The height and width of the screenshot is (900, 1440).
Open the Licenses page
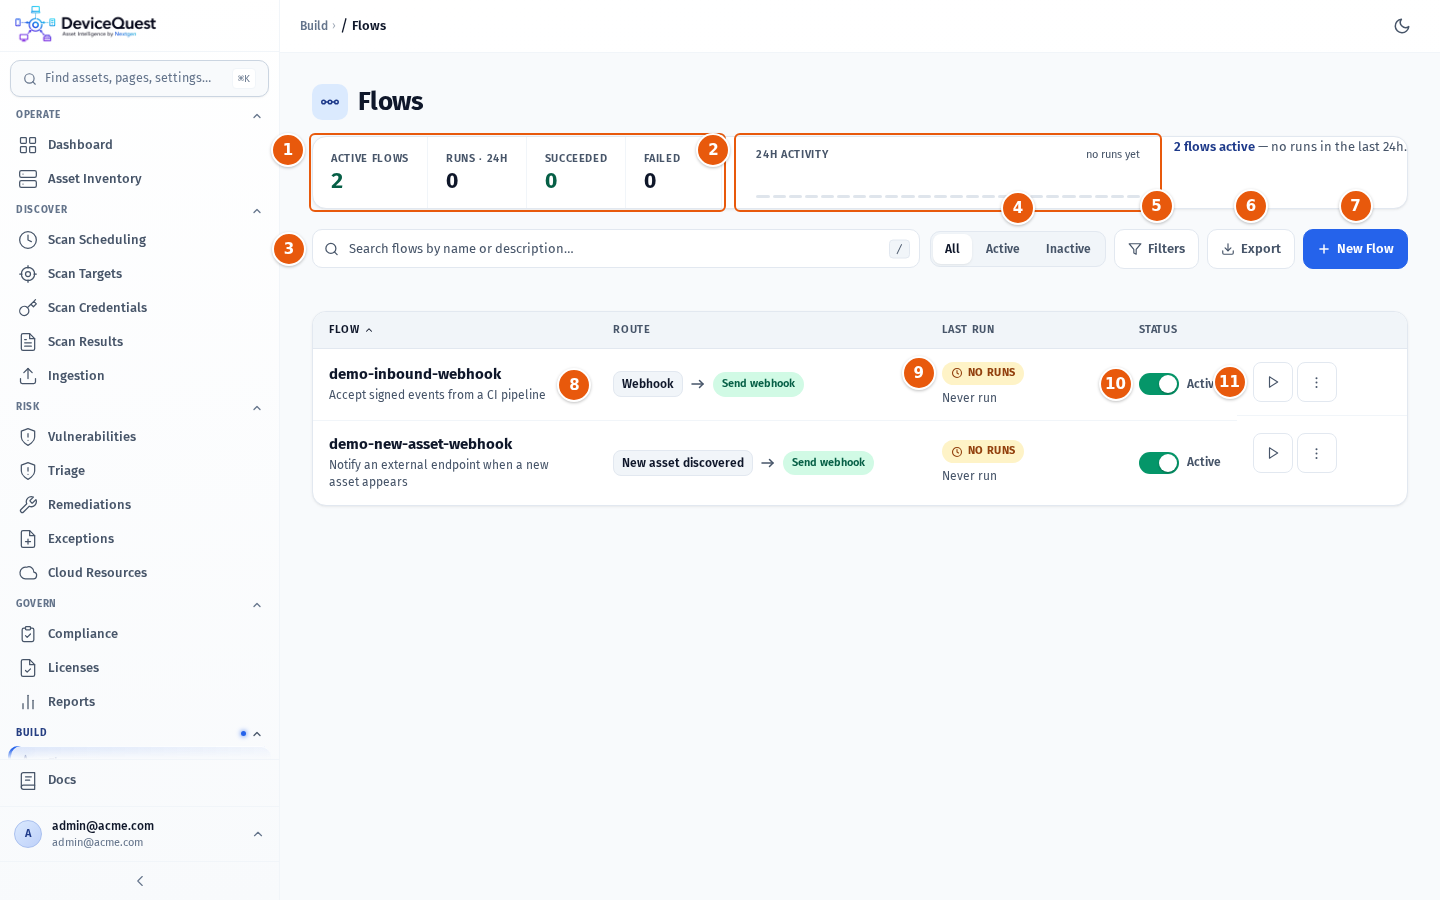(x=139, y=668)
